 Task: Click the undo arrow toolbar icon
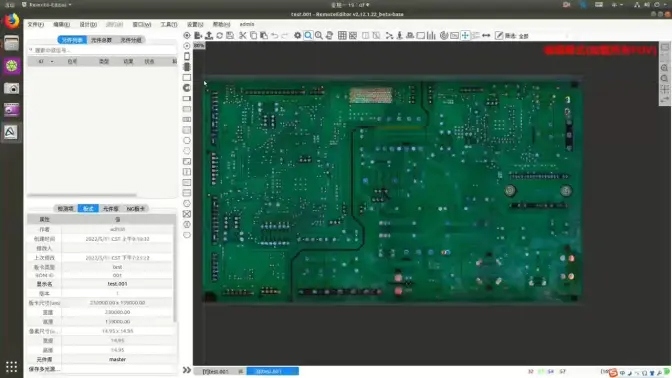[274, 36]
